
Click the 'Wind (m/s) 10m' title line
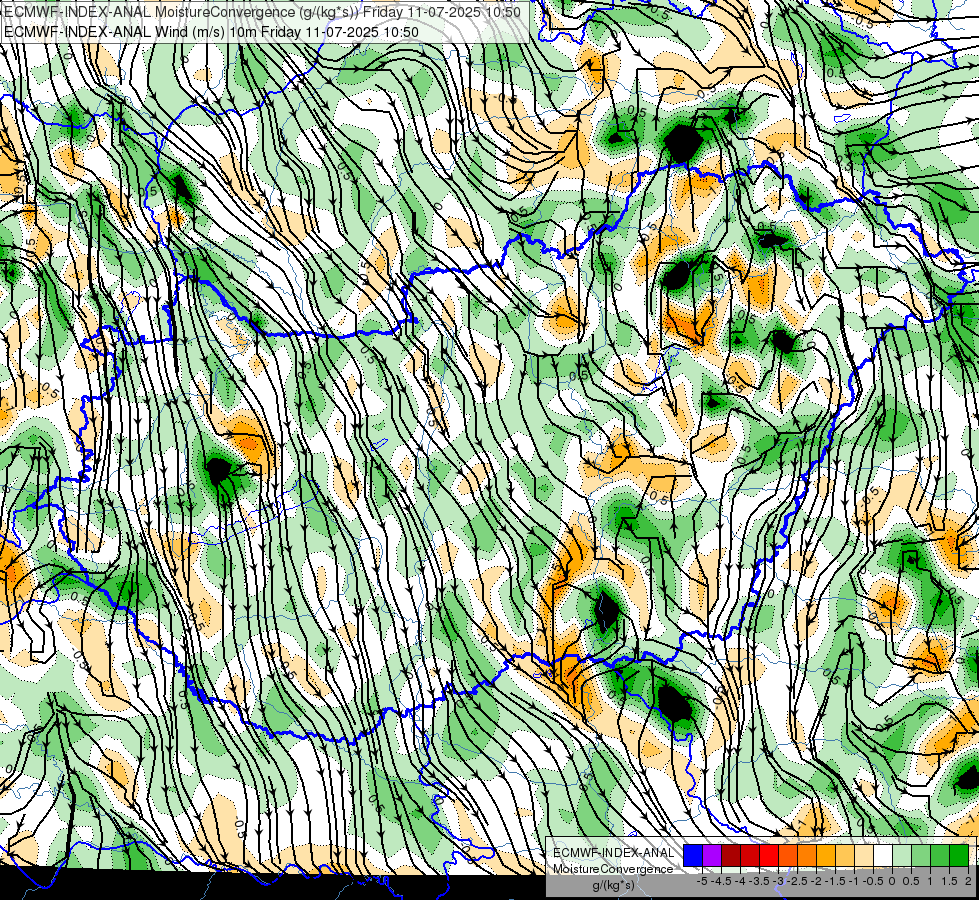(212, 32)
